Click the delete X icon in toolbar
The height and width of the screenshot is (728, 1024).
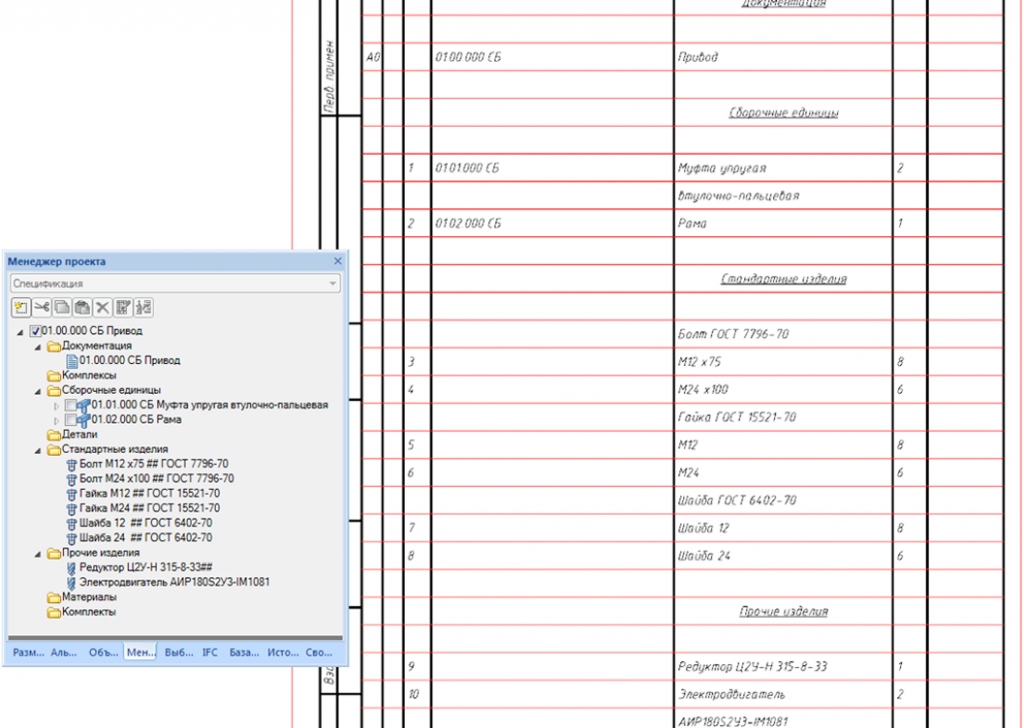tap(103, 308)
